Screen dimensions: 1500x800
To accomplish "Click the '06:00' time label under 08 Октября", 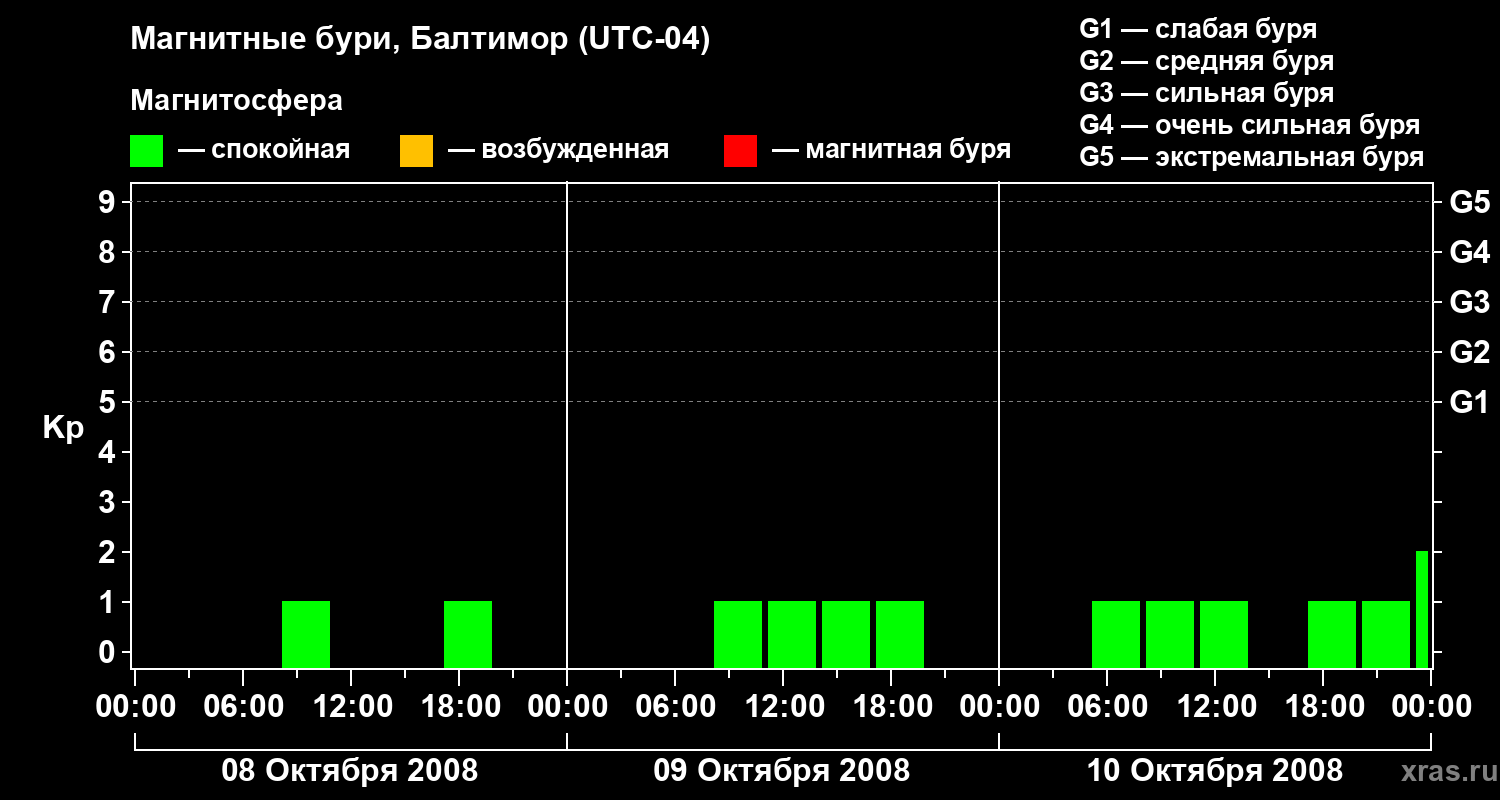I will [x=243, y=707].
